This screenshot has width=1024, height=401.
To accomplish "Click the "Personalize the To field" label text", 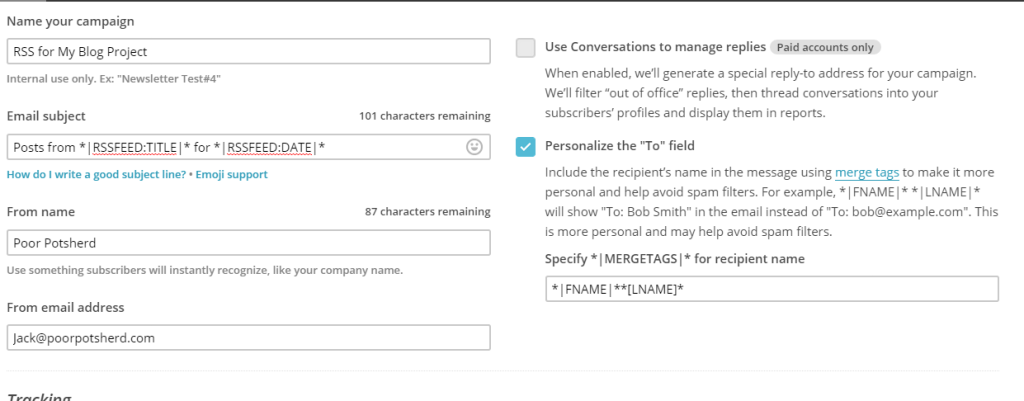I will (x=626, y=146).
